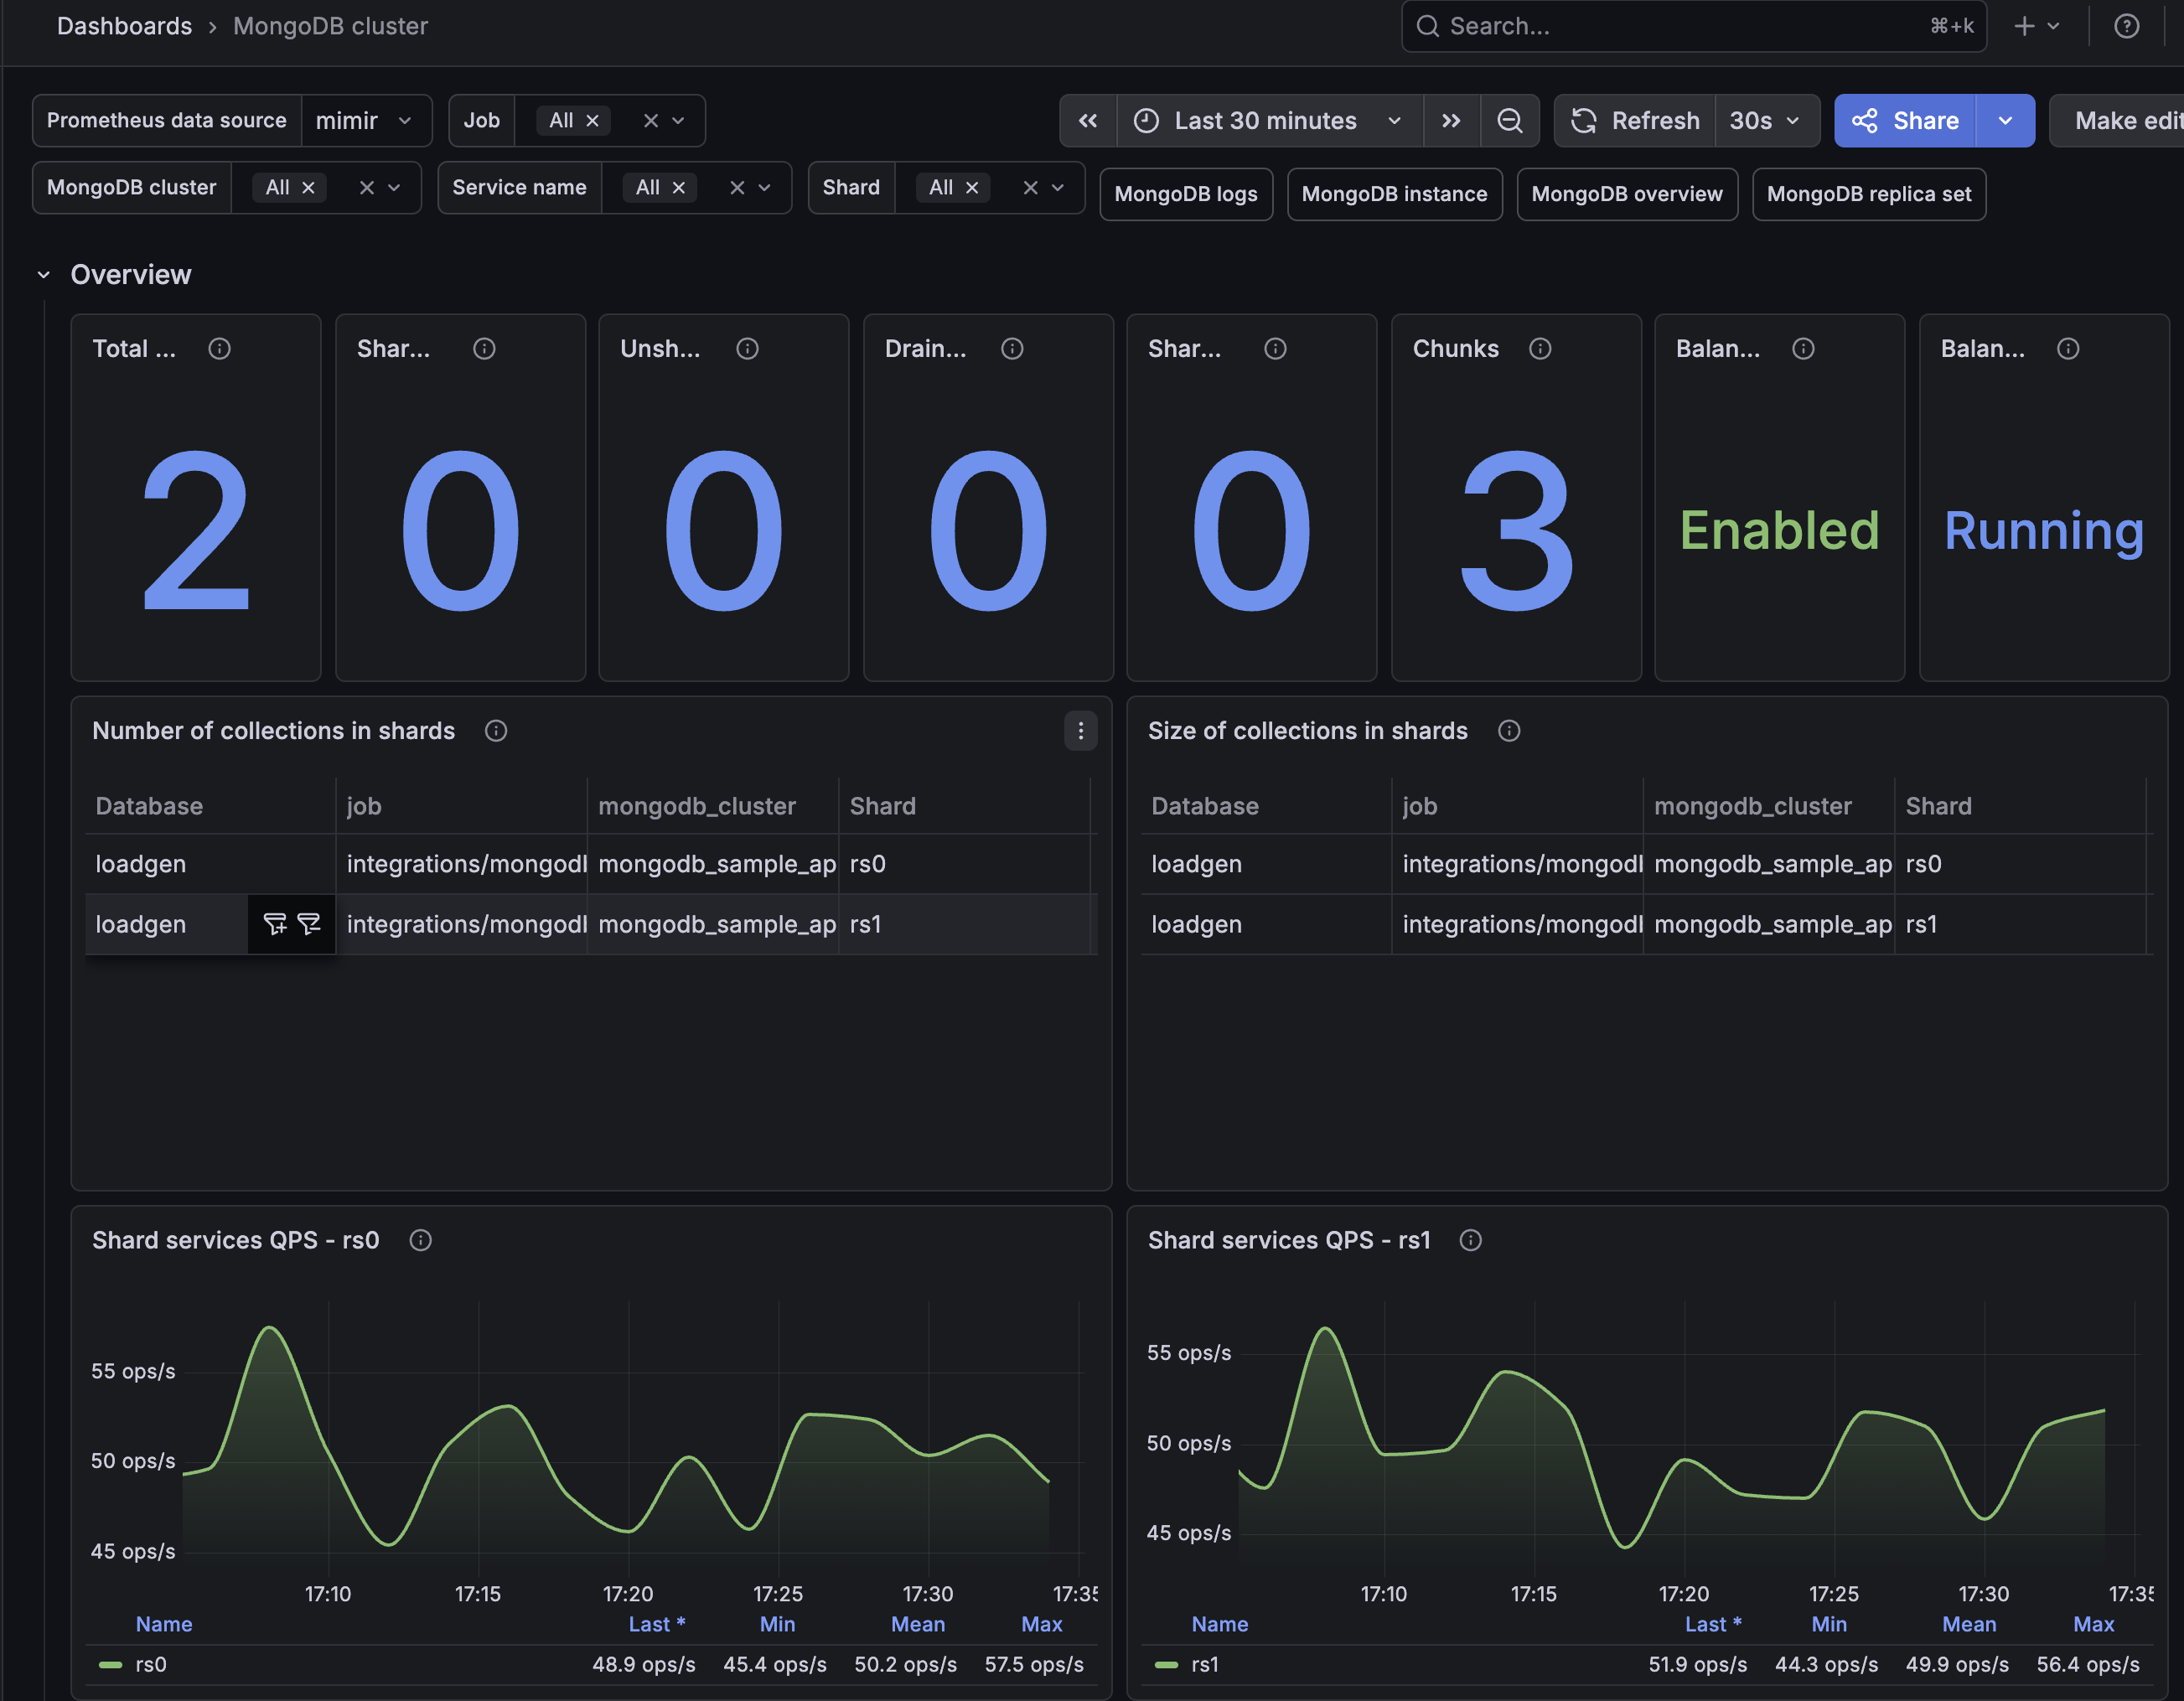Open the MongoDB logs dashboard link
Screen dimensions: 2184x1701
[1186, 194]
